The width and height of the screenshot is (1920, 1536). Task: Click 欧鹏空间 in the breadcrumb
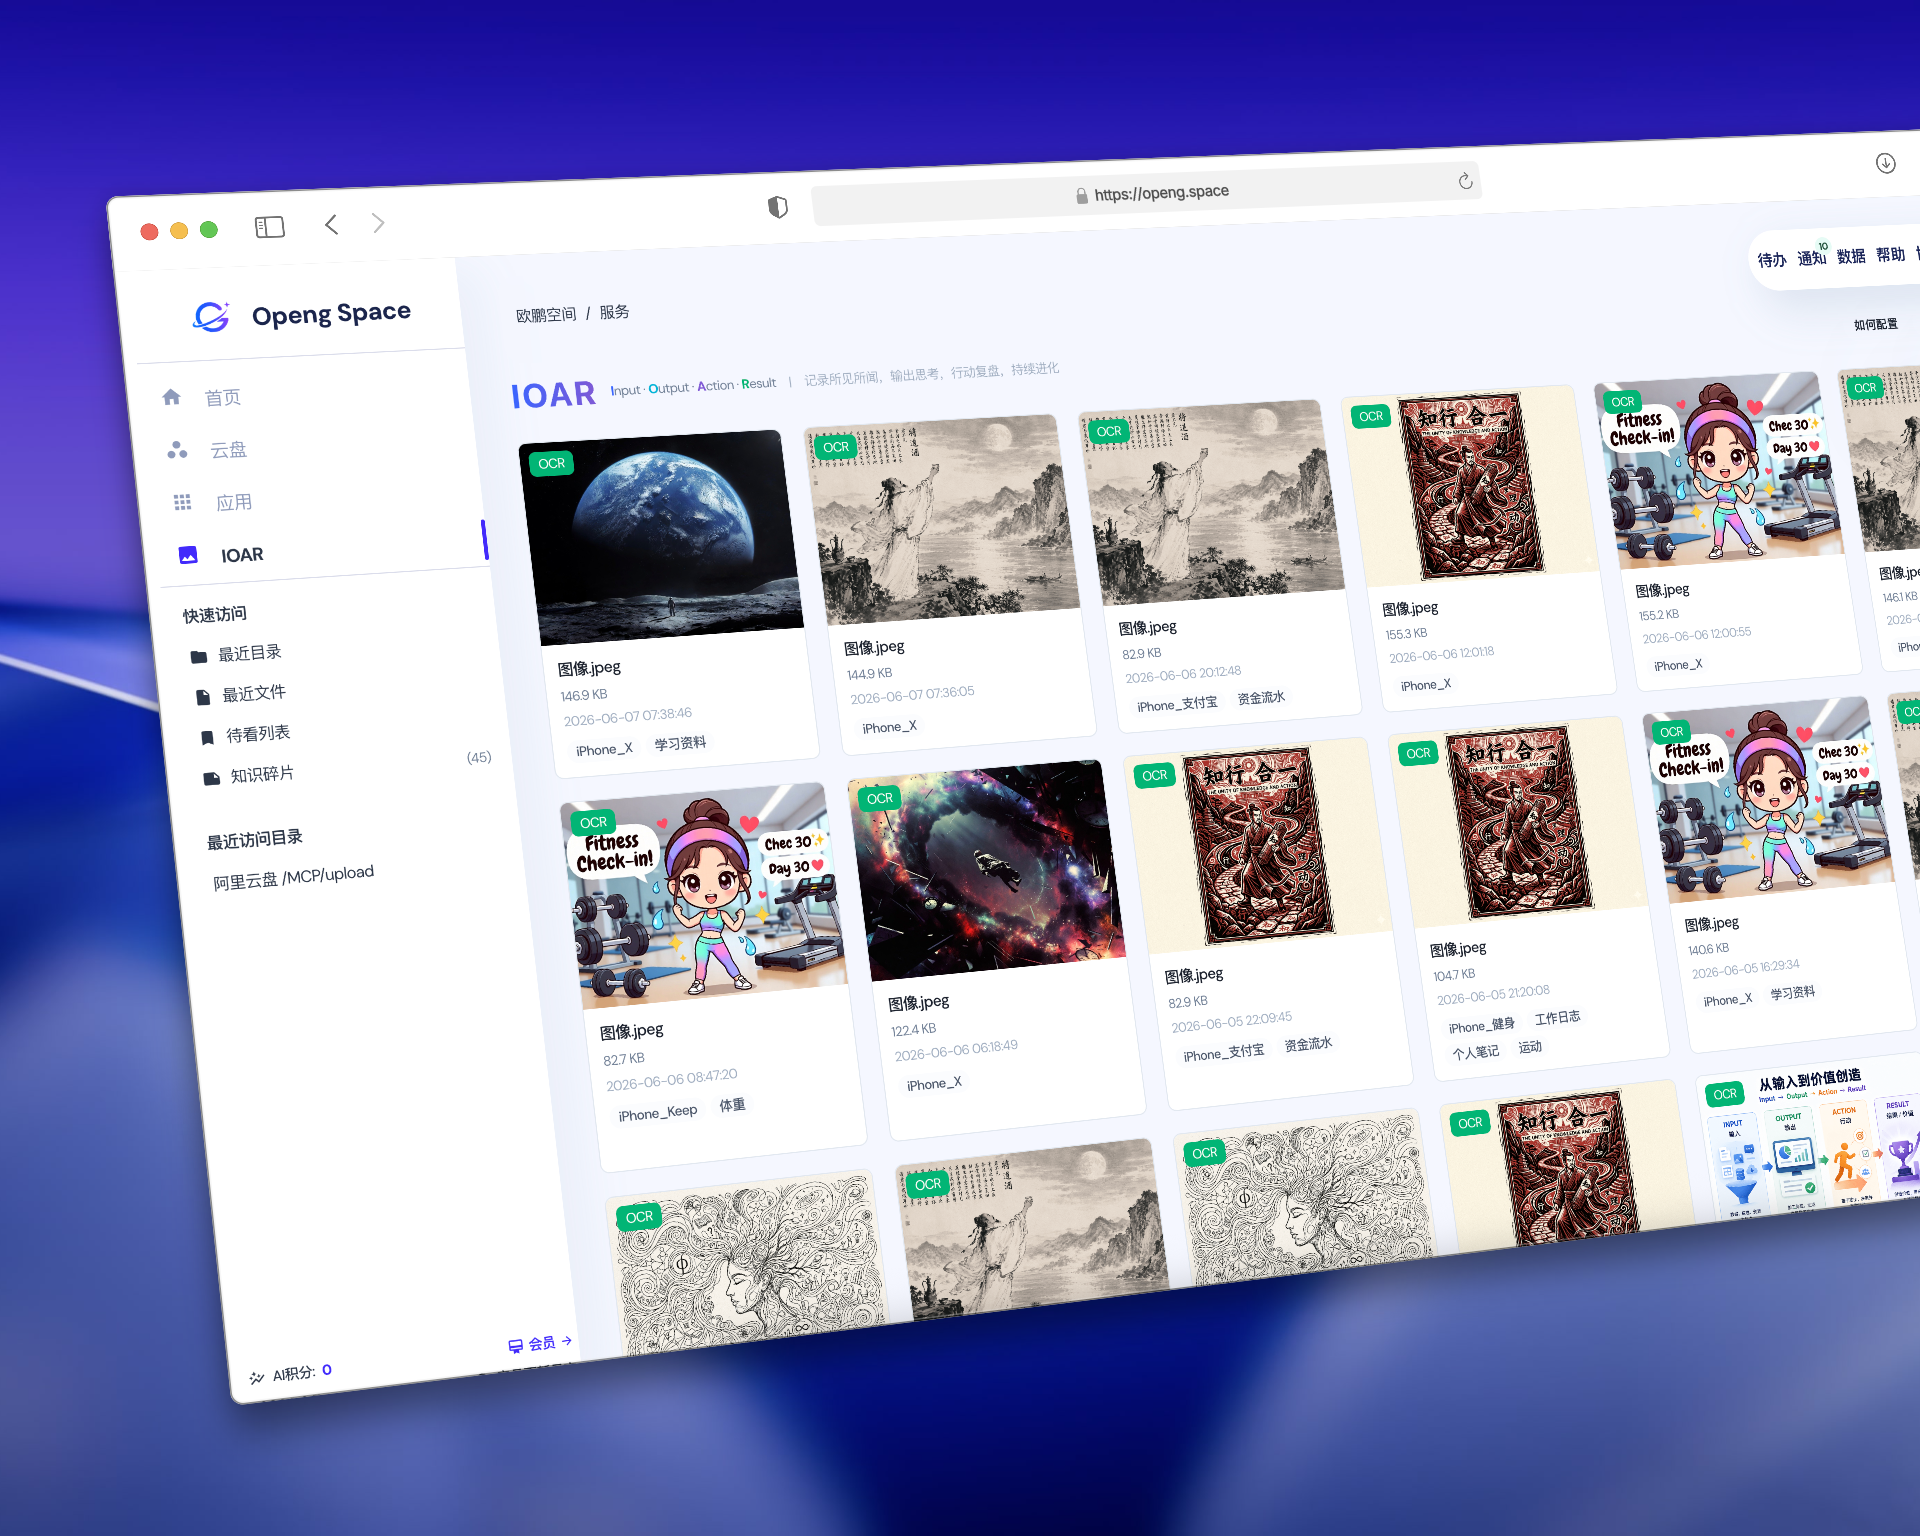546,314
